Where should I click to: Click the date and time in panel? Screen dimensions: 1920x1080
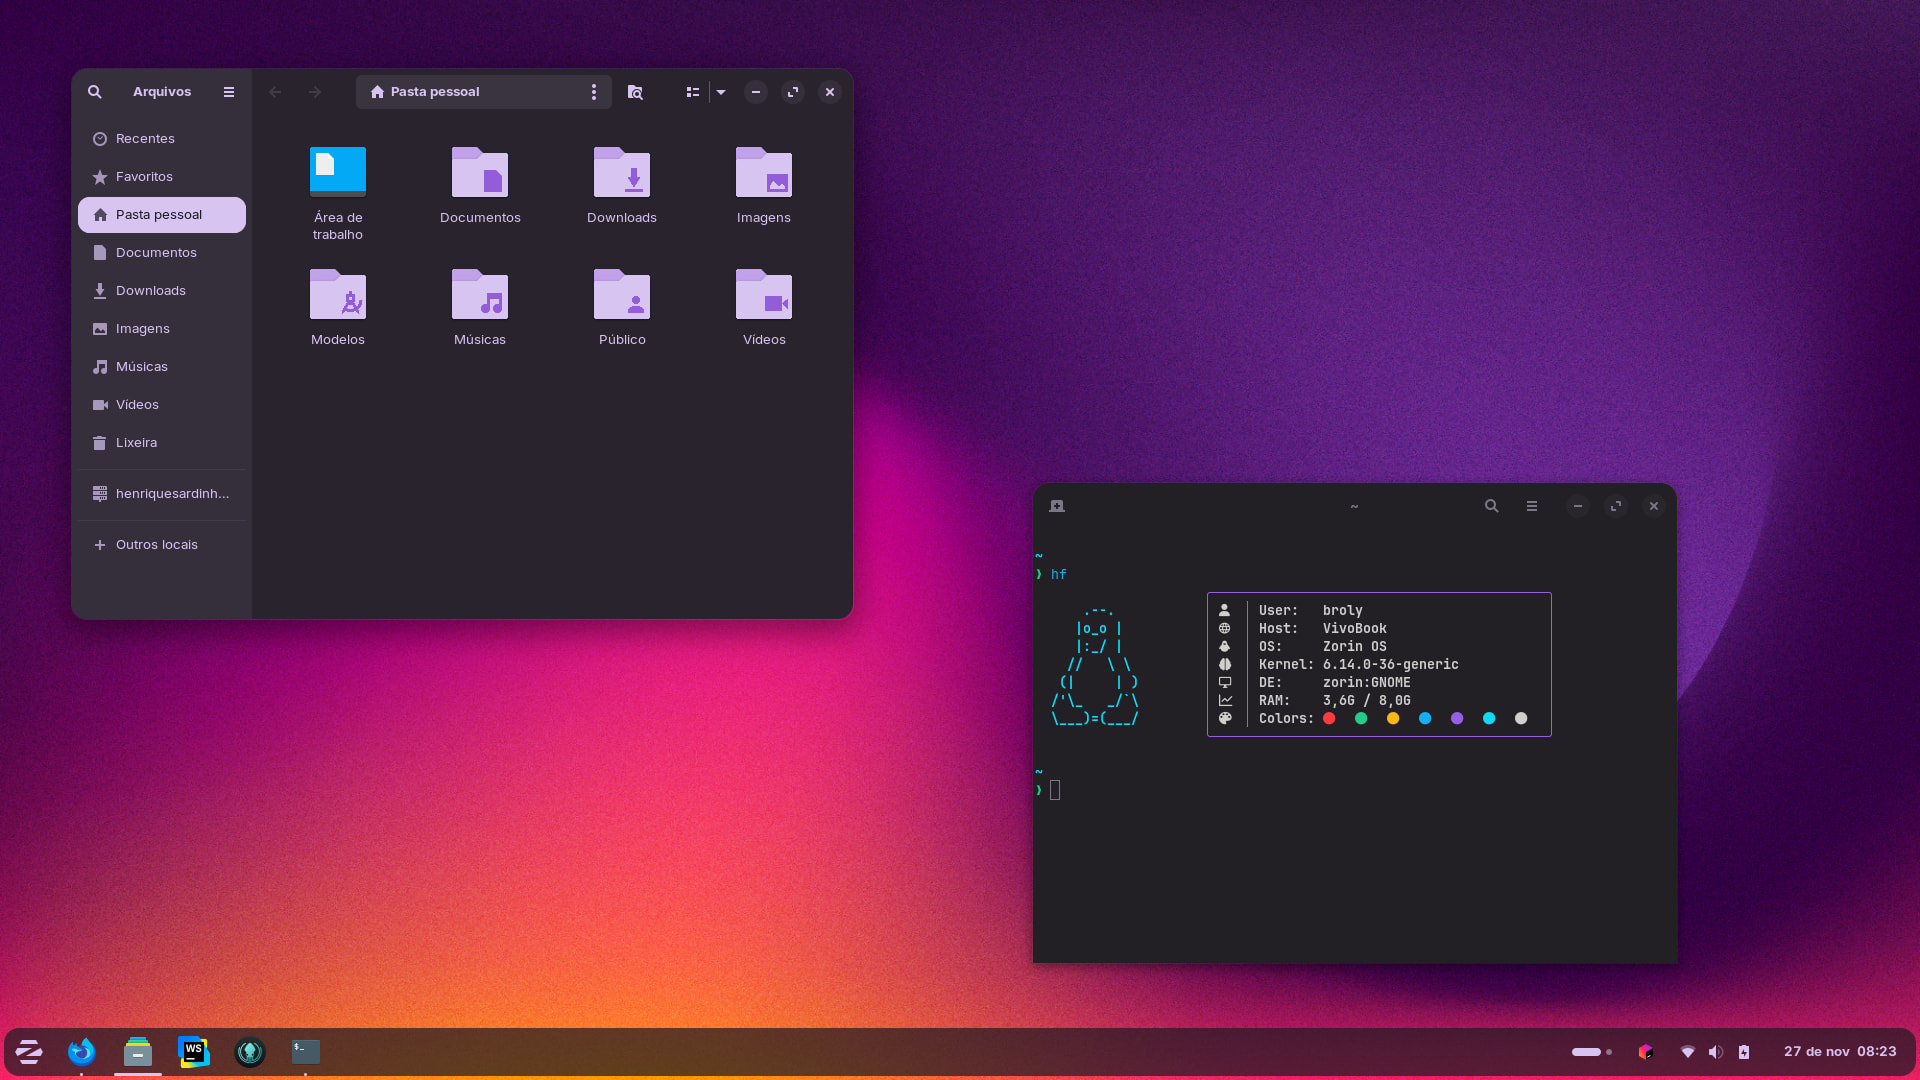pyautogui.click(x=1839, y=1052)
